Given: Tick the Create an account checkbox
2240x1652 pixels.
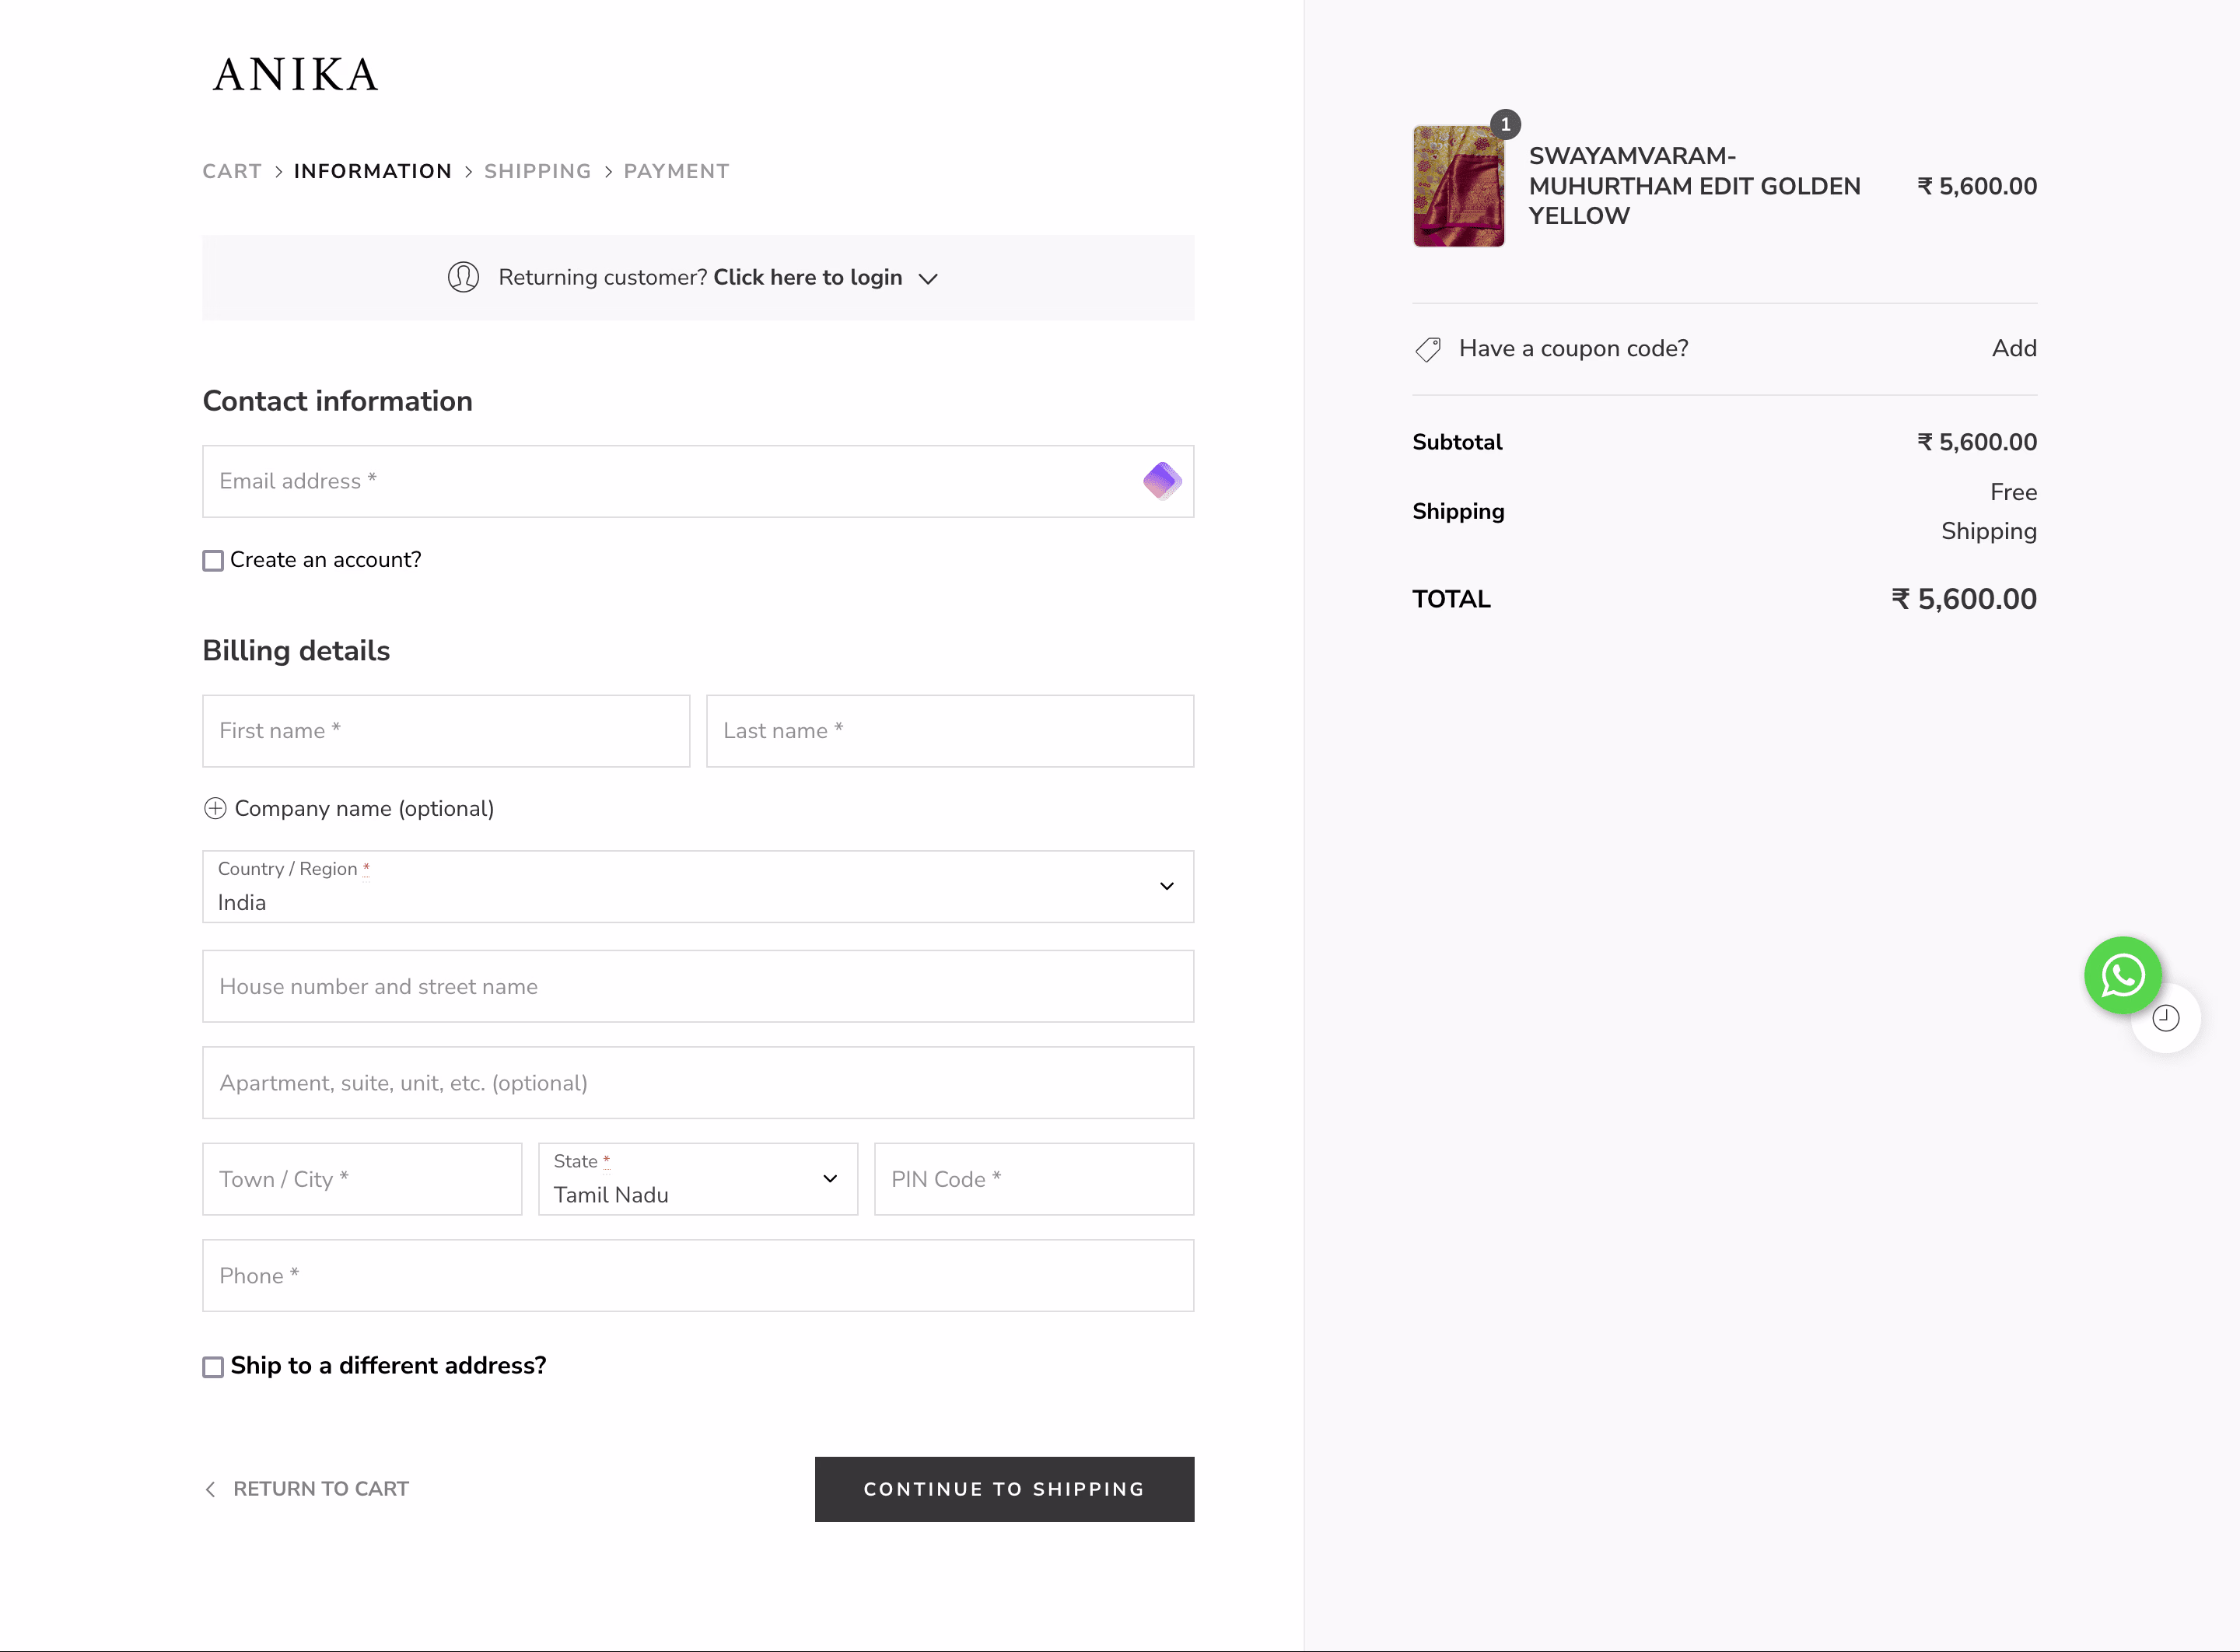Looking at the screenshot, I should tap(213, 561).
